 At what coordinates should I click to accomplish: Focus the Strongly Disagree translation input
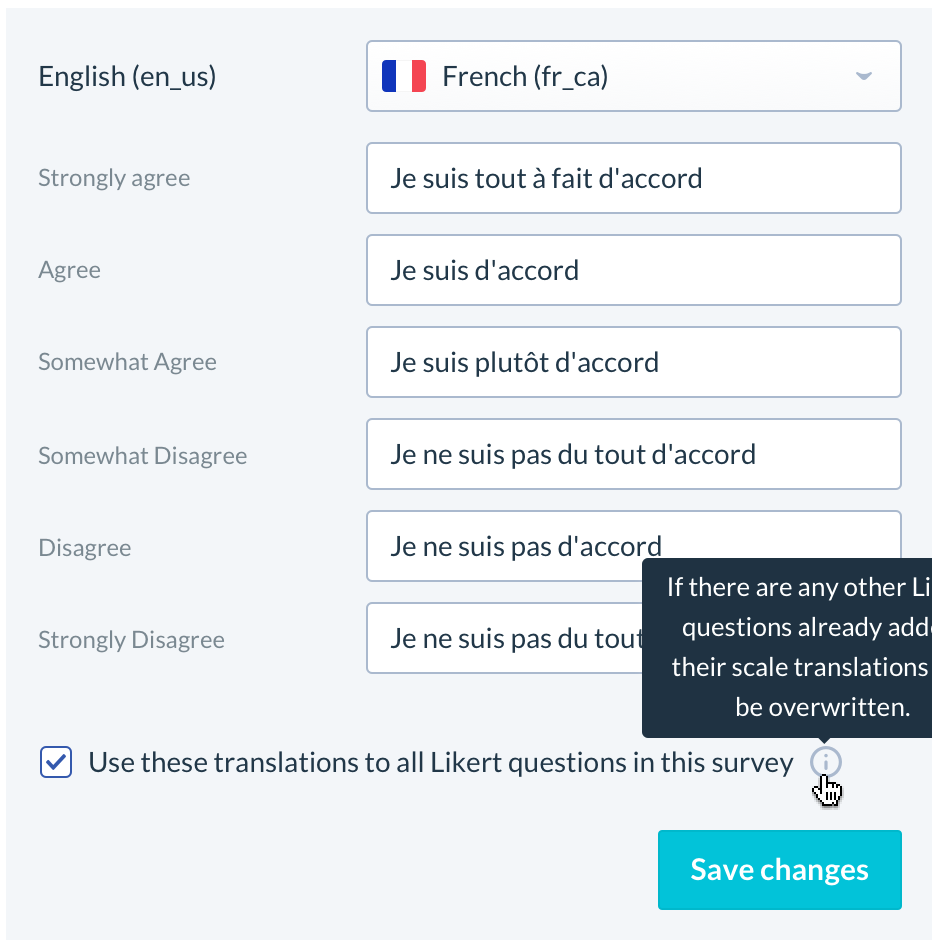pos(504,638)
